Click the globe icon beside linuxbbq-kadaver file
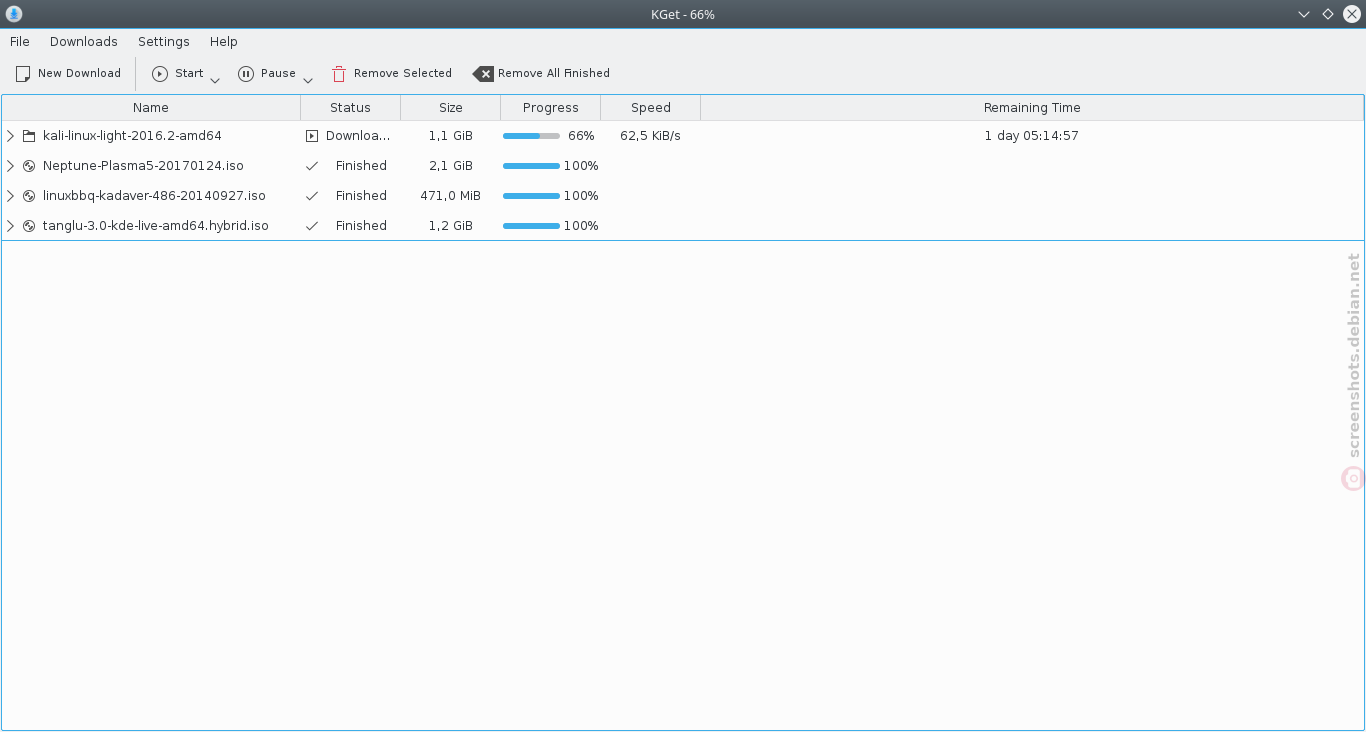 coord(29,196)
